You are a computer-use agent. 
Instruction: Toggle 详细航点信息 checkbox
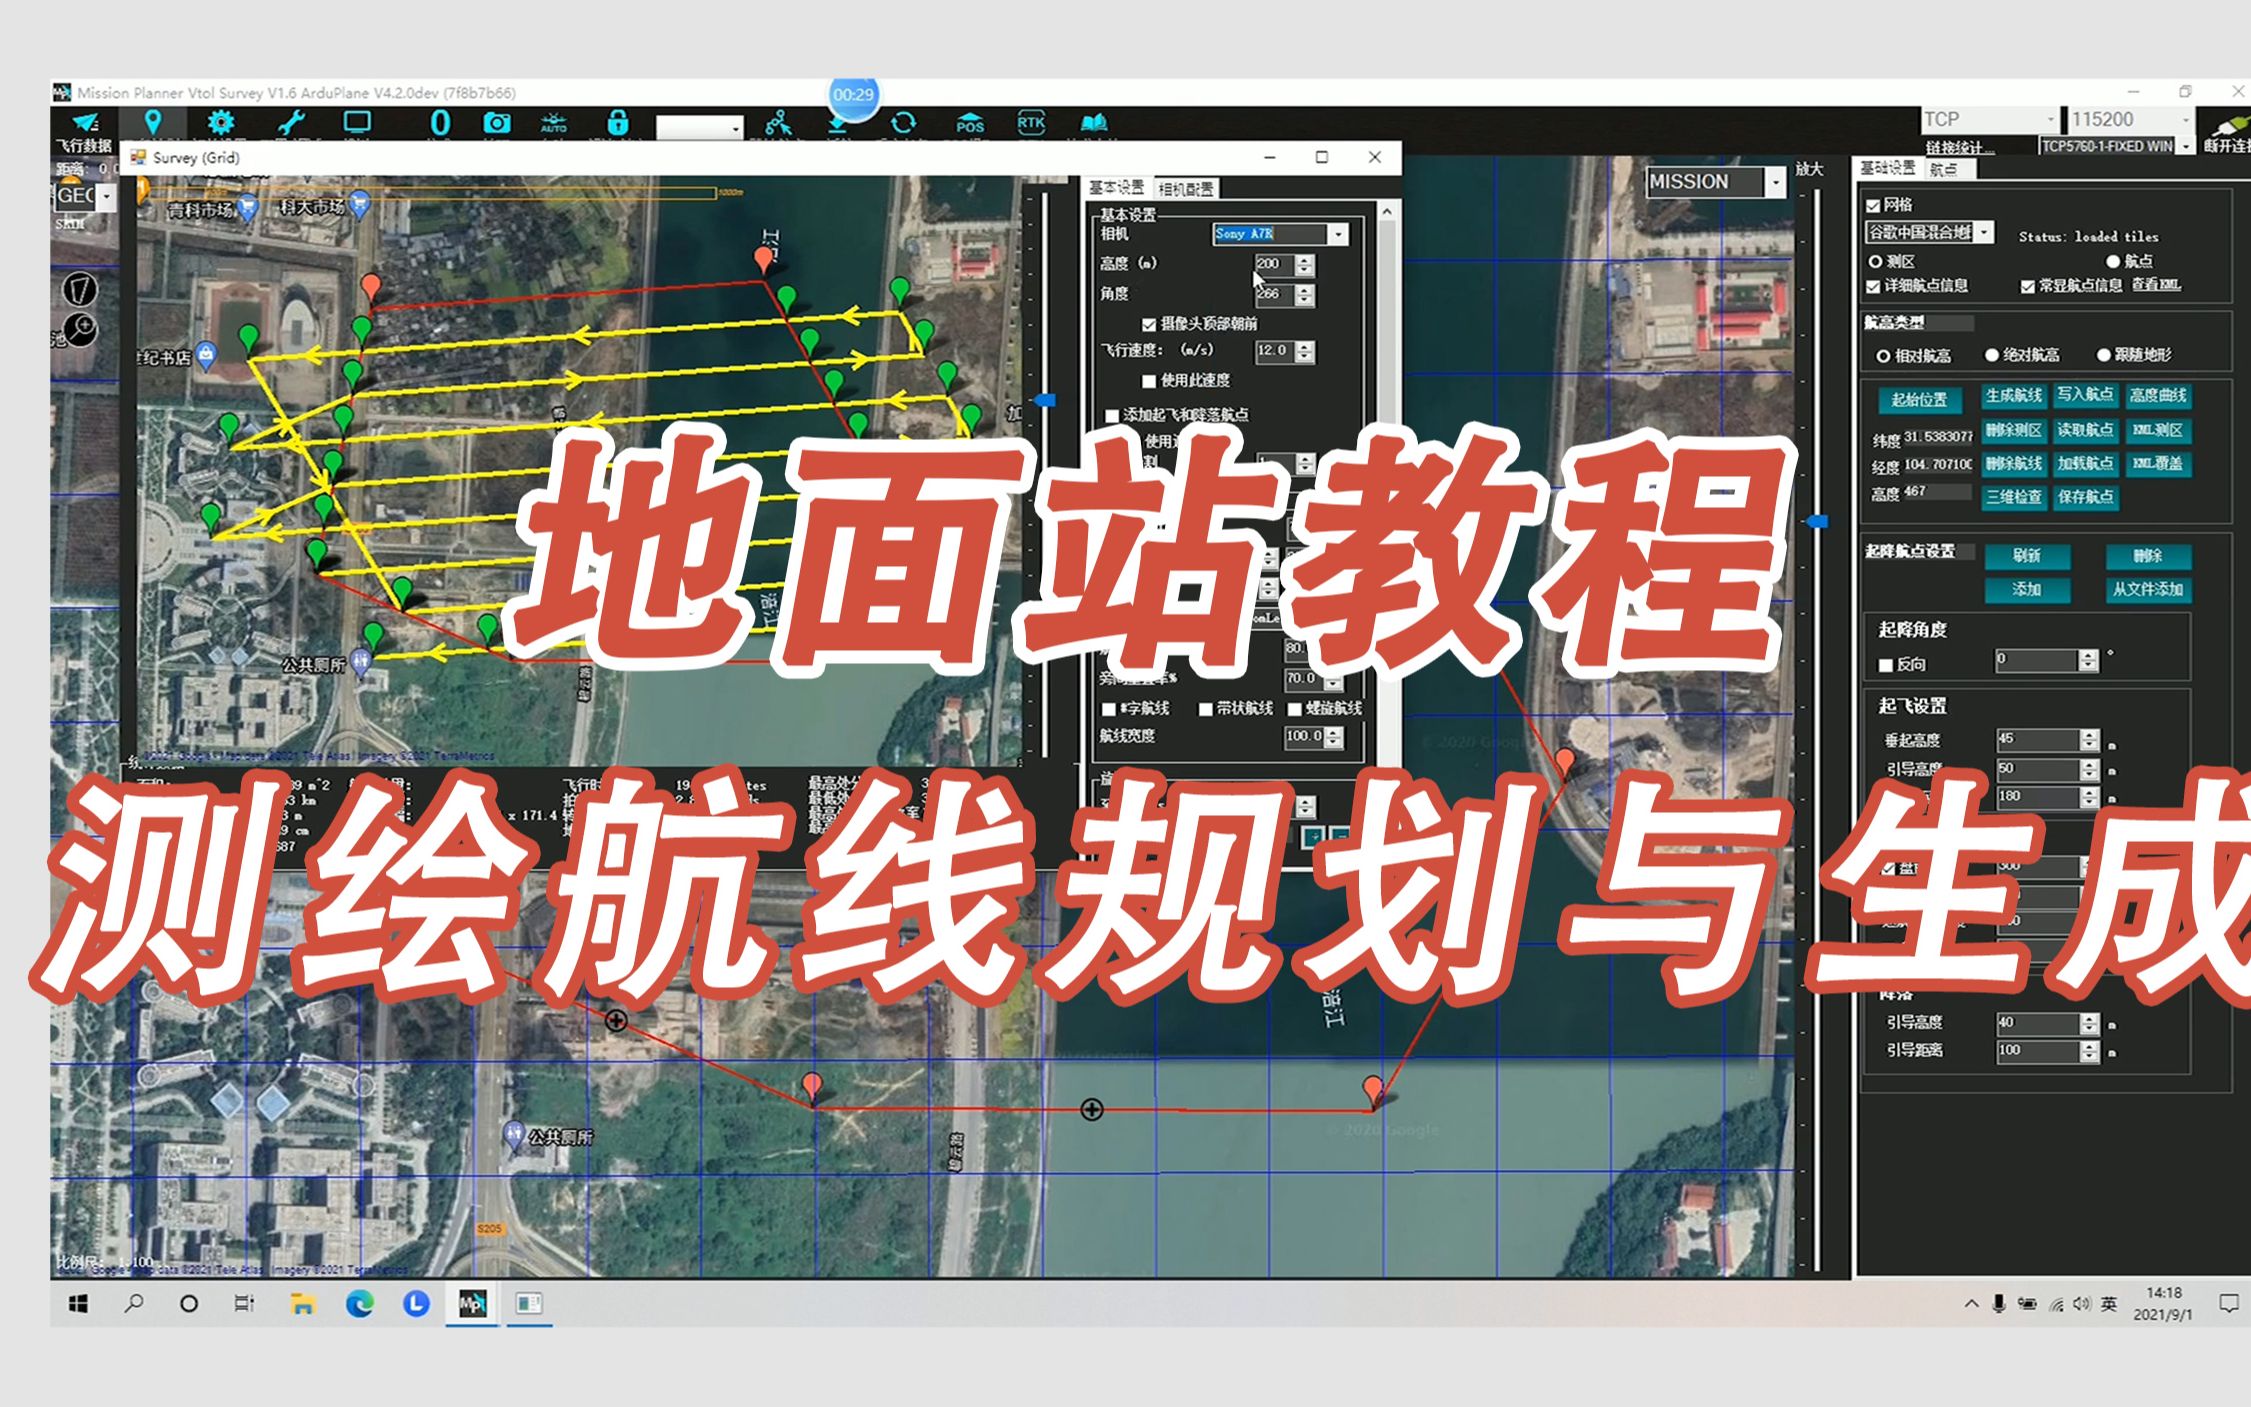(x=1873, y=287)
